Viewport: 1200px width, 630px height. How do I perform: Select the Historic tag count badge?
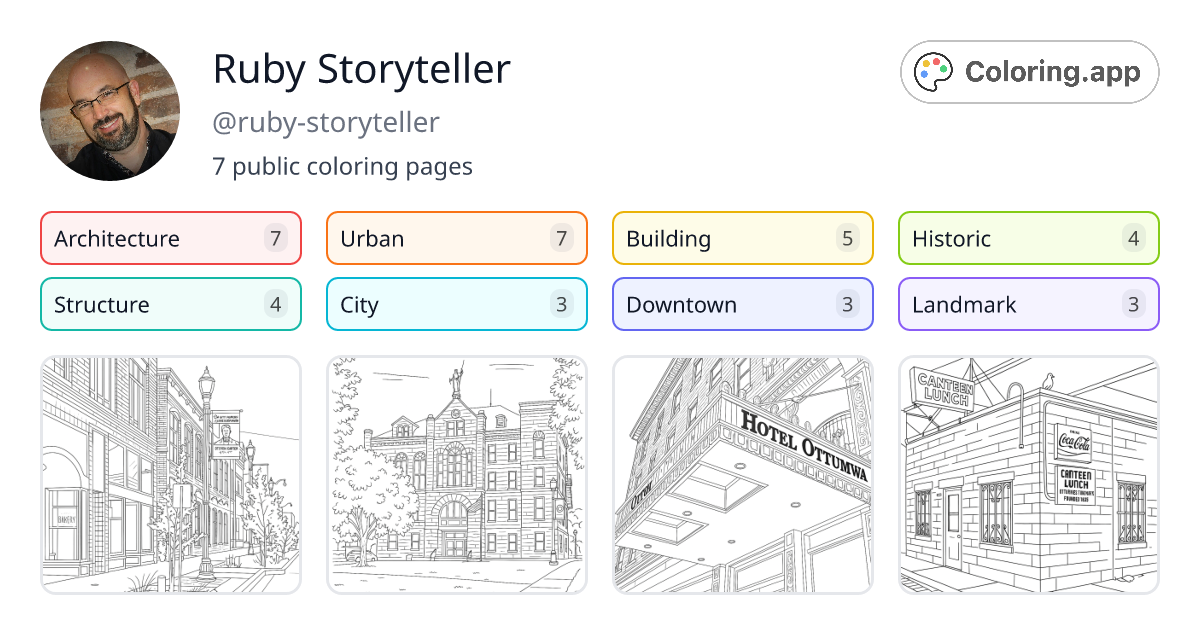(1133, 238)
